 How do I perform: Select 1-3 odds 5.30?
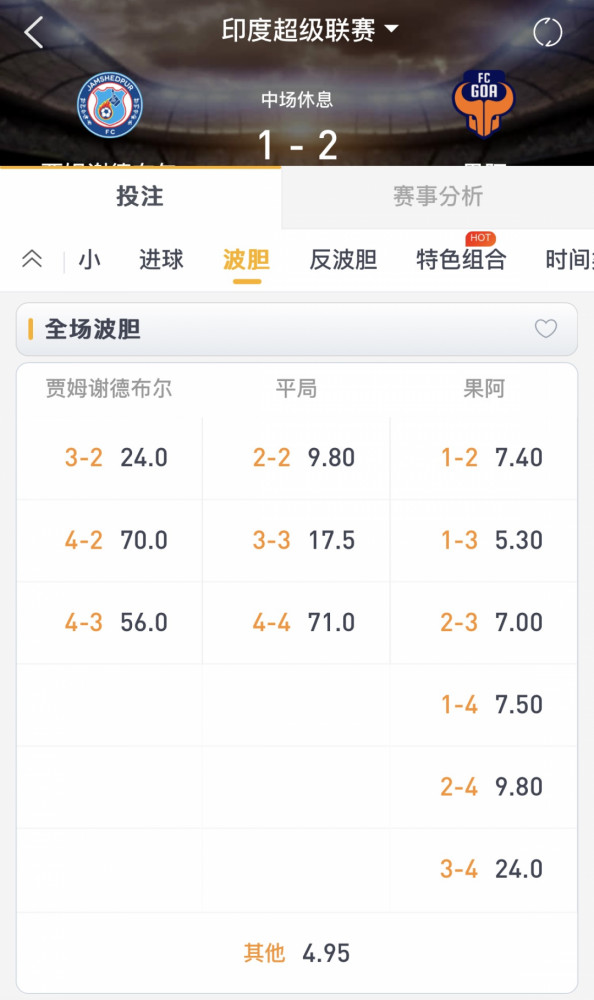(x=484, y=540)
